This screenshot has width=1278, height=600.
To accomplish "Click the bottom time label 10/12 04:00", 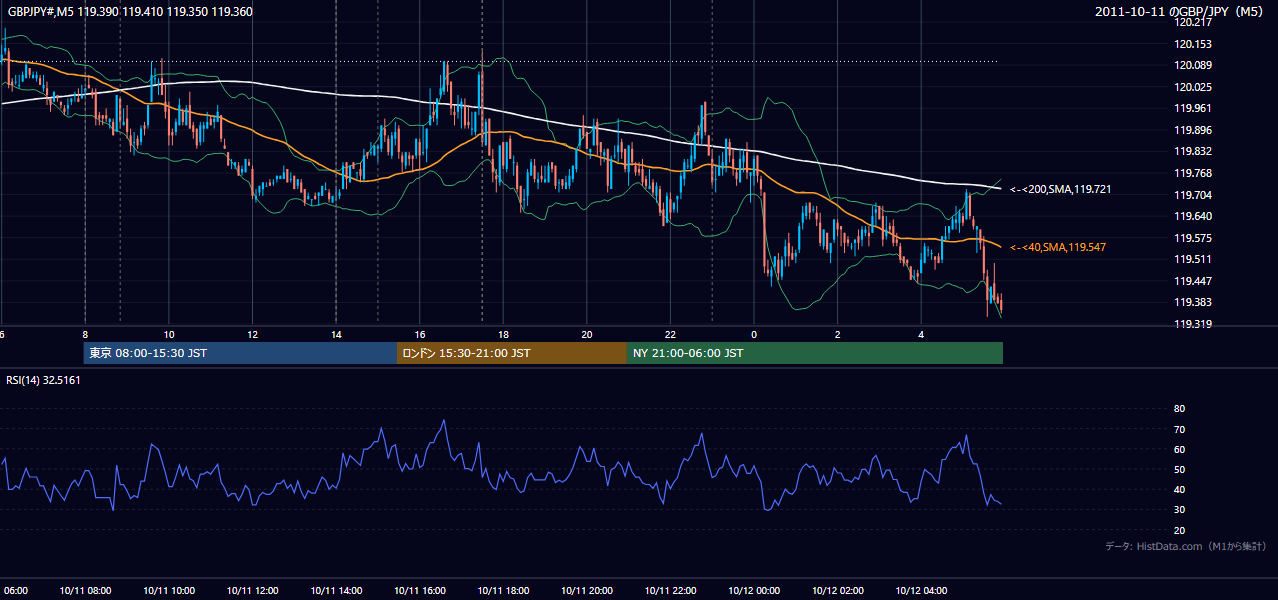I will point(921,591).
